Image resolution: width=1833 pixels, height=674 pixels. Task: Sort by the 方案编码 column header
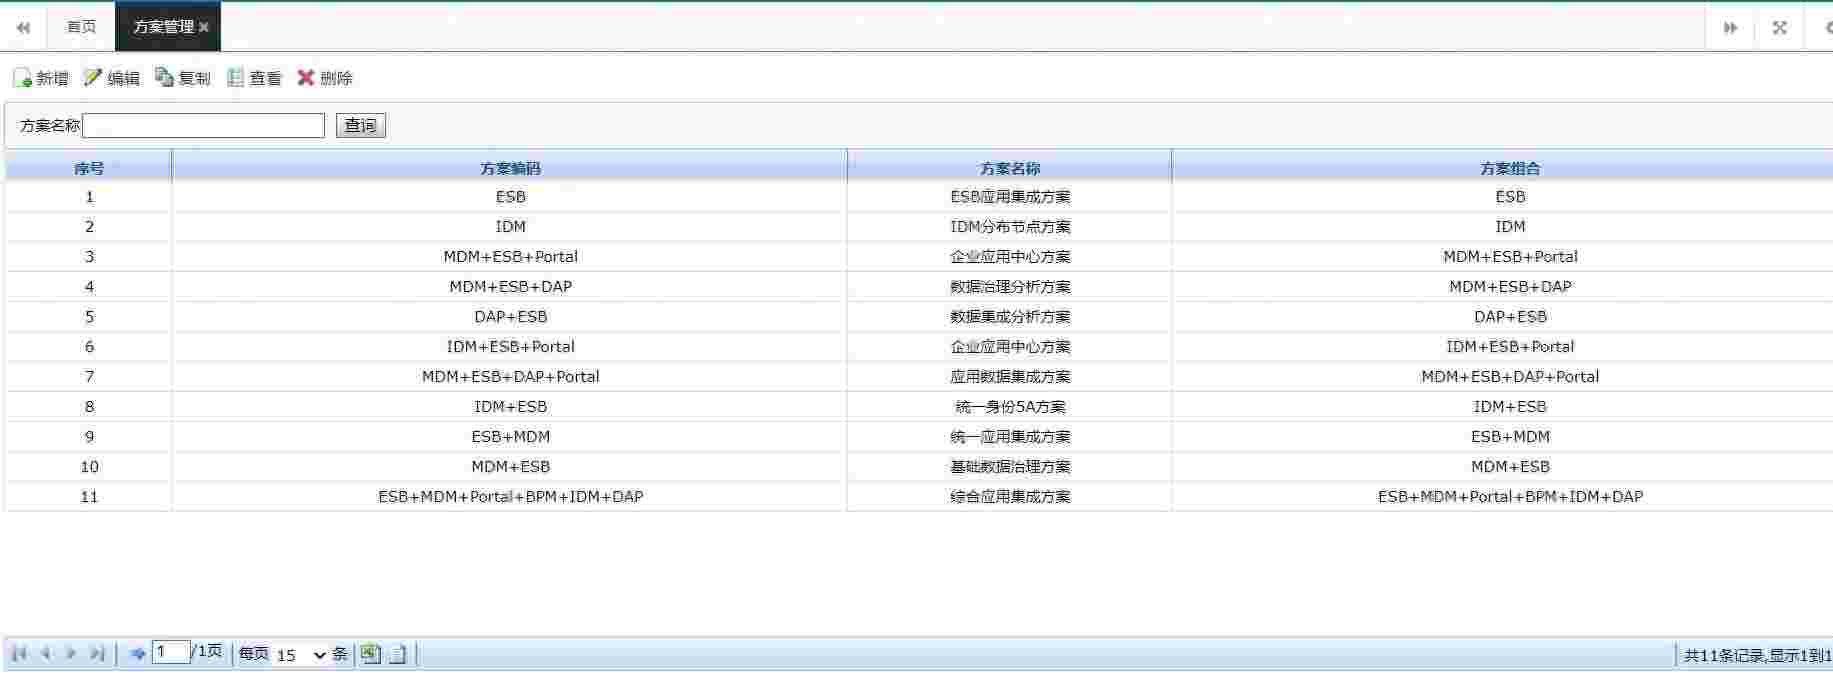click(x=510, y=168)
